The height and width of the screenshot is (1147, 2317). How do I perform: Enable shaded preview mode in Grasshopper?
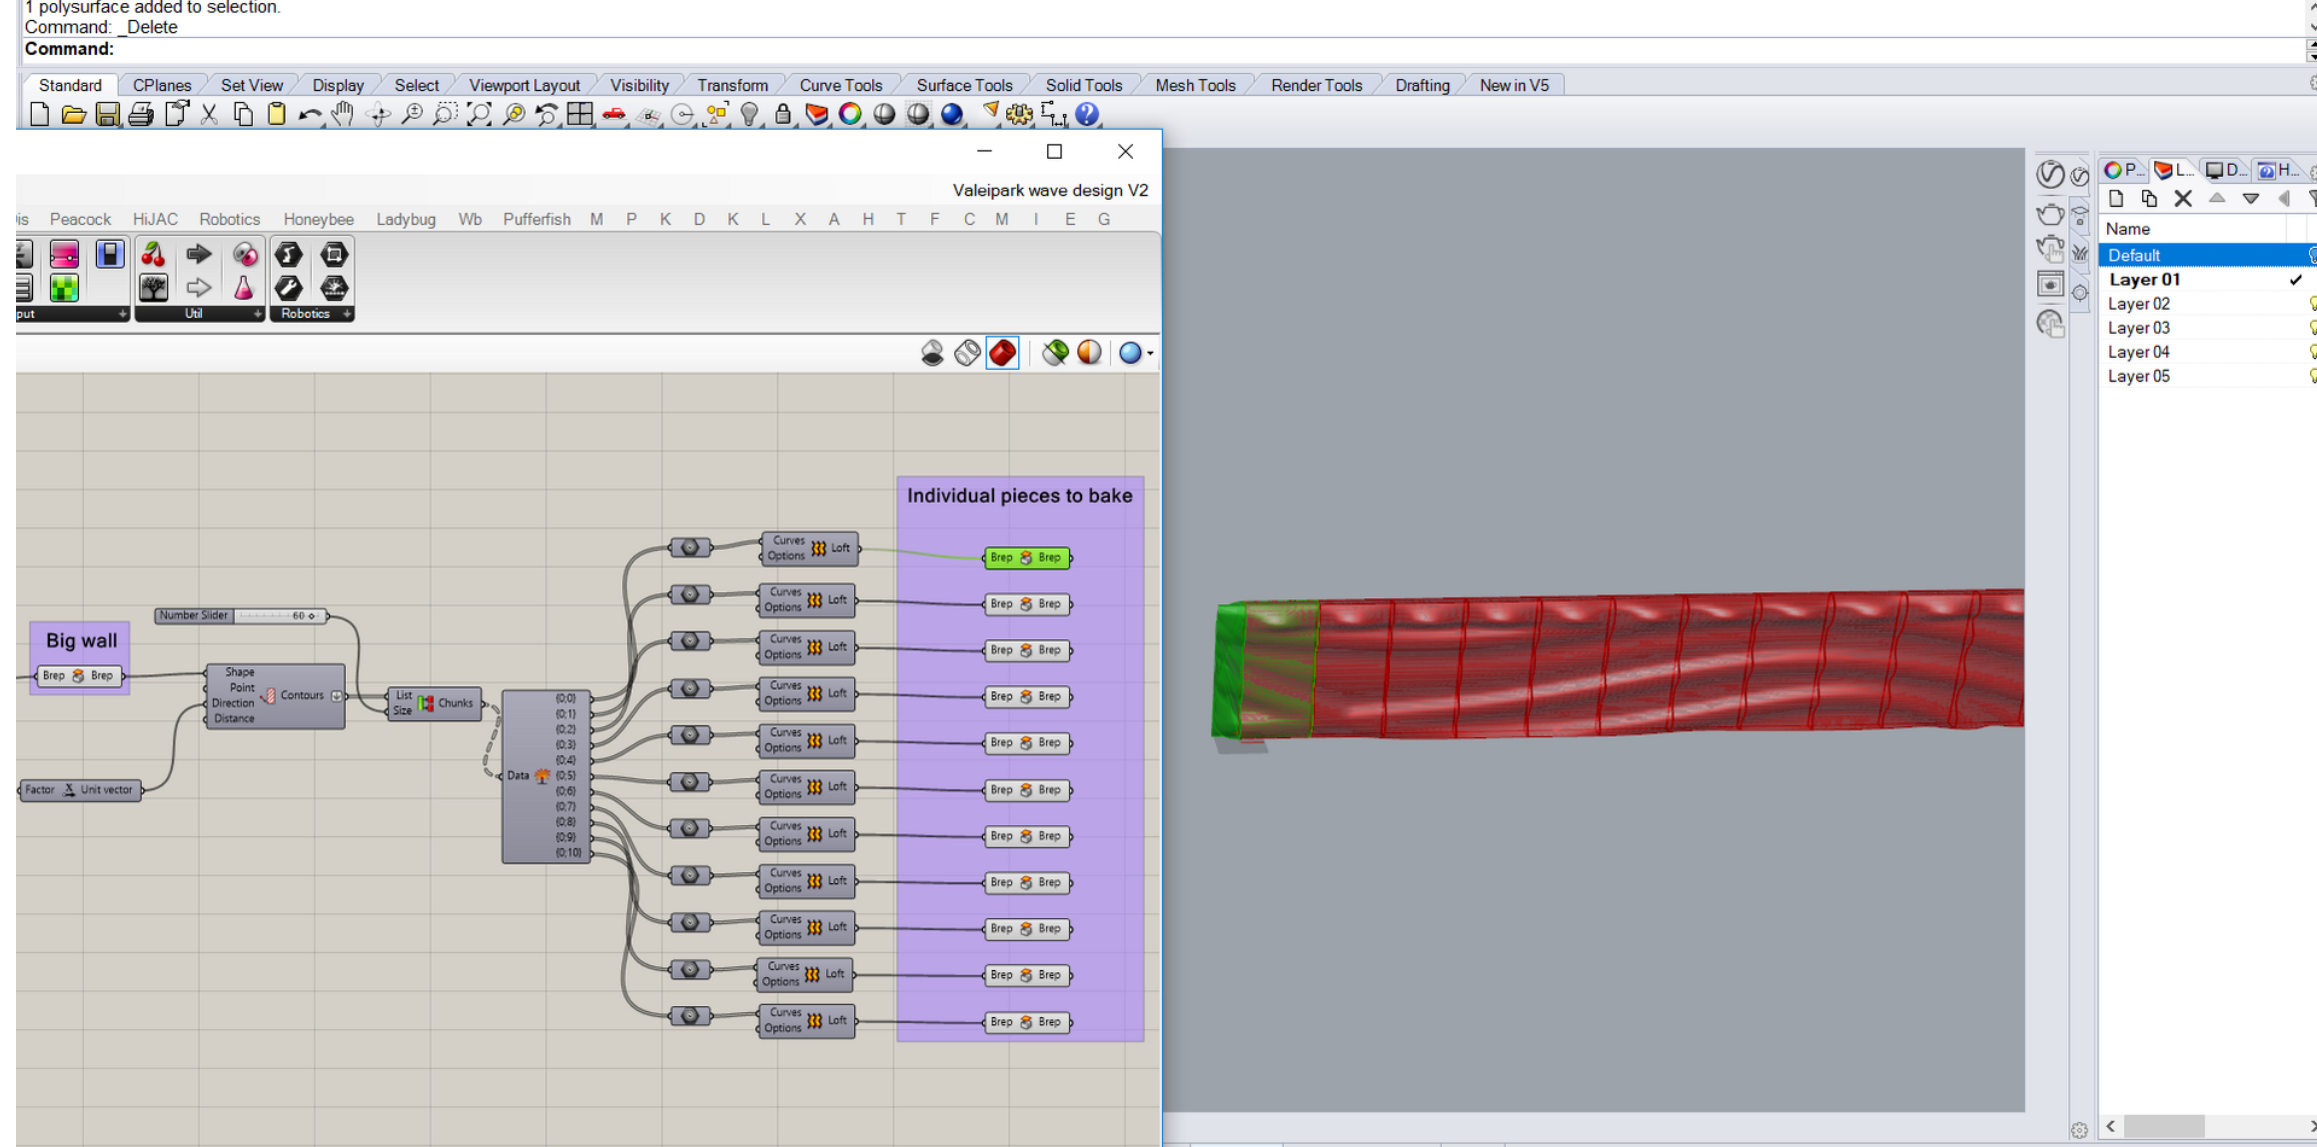(1002, 353)
